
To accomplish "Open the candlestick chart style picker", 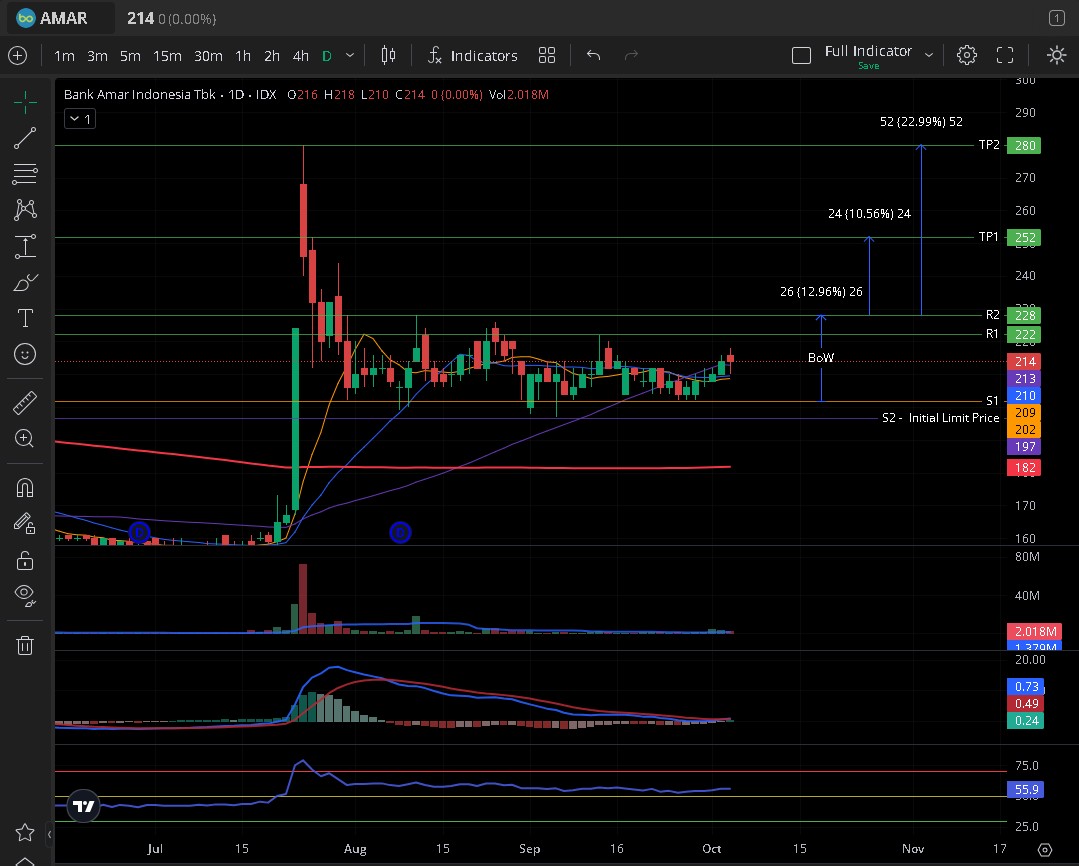I will pyautogui.click(x=389, y=56).
